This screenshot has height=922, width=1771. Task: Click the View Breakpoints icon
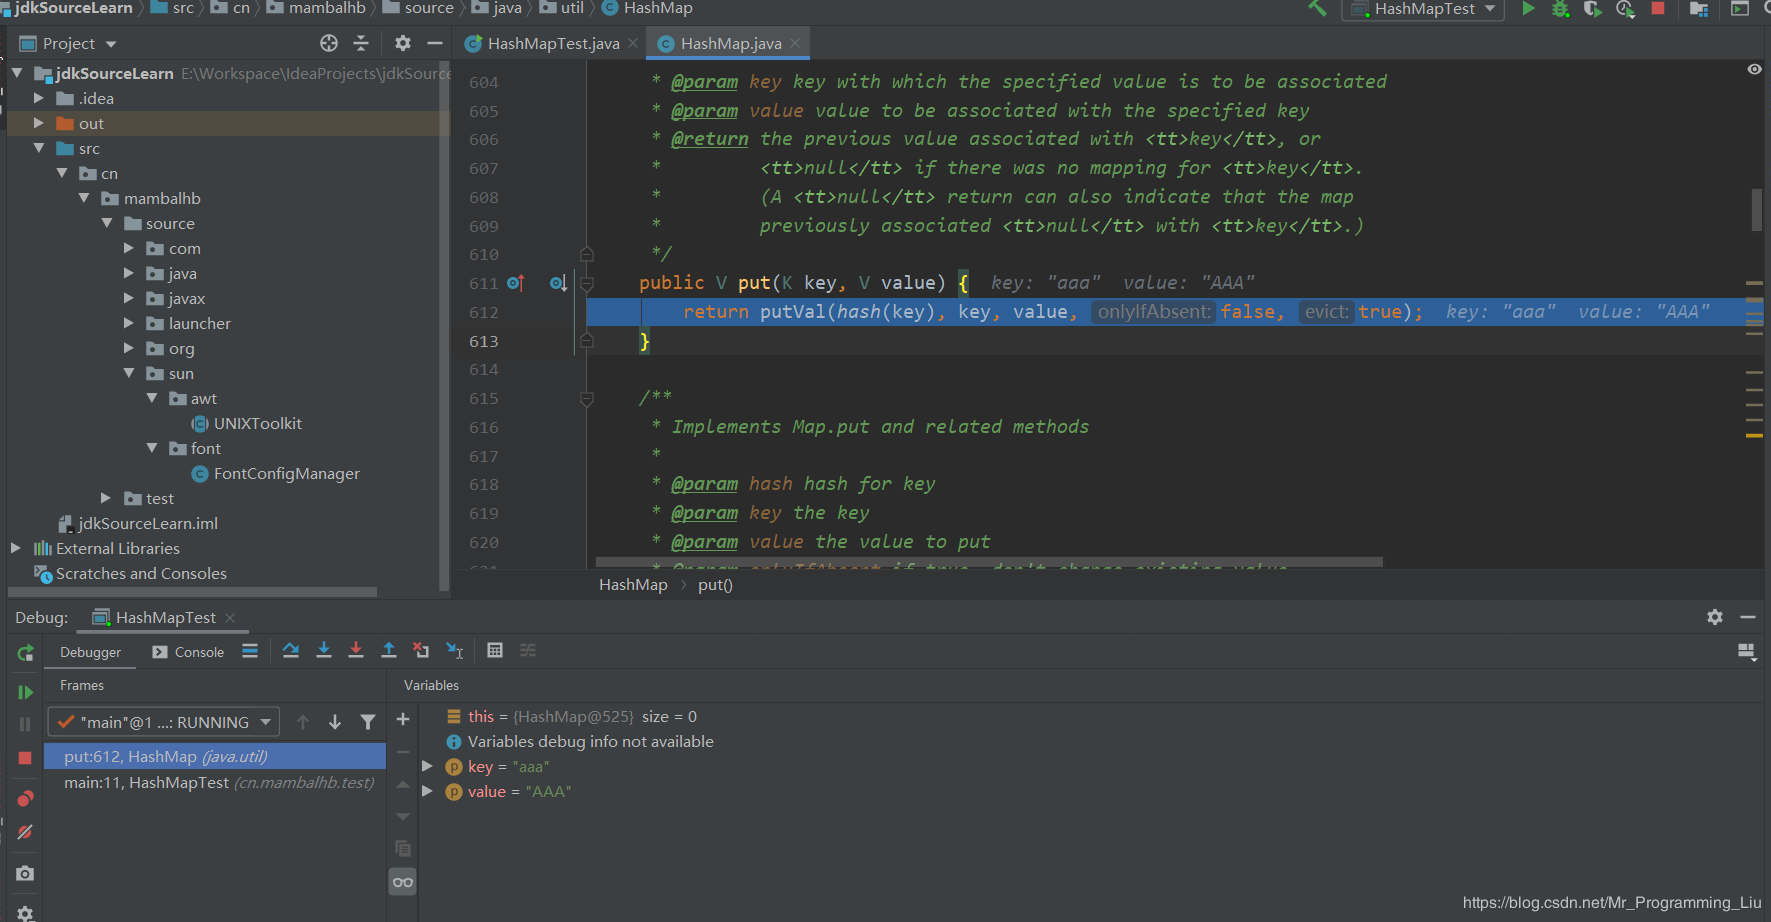click(25, 798)
